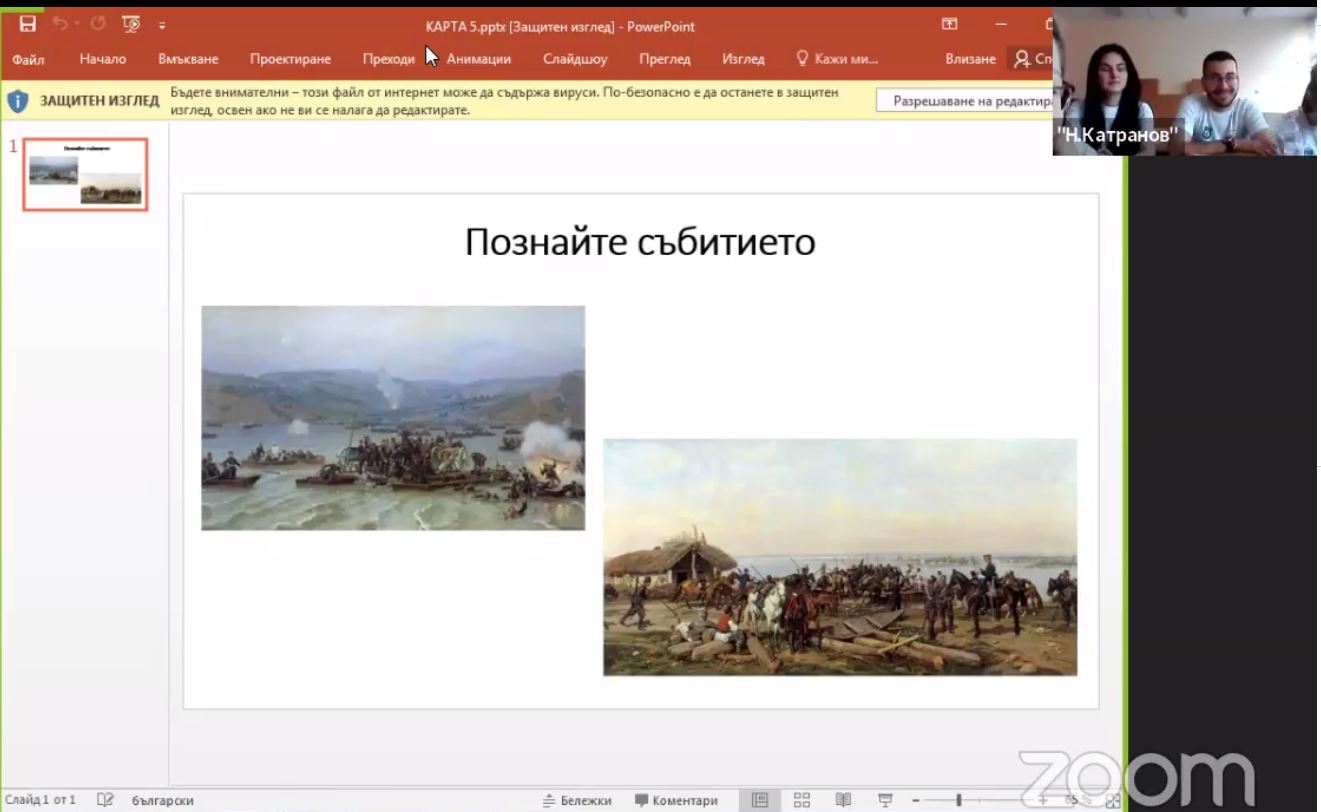Click the zoom slider handle
The image size is (1321, 812).
pos(959,800)
